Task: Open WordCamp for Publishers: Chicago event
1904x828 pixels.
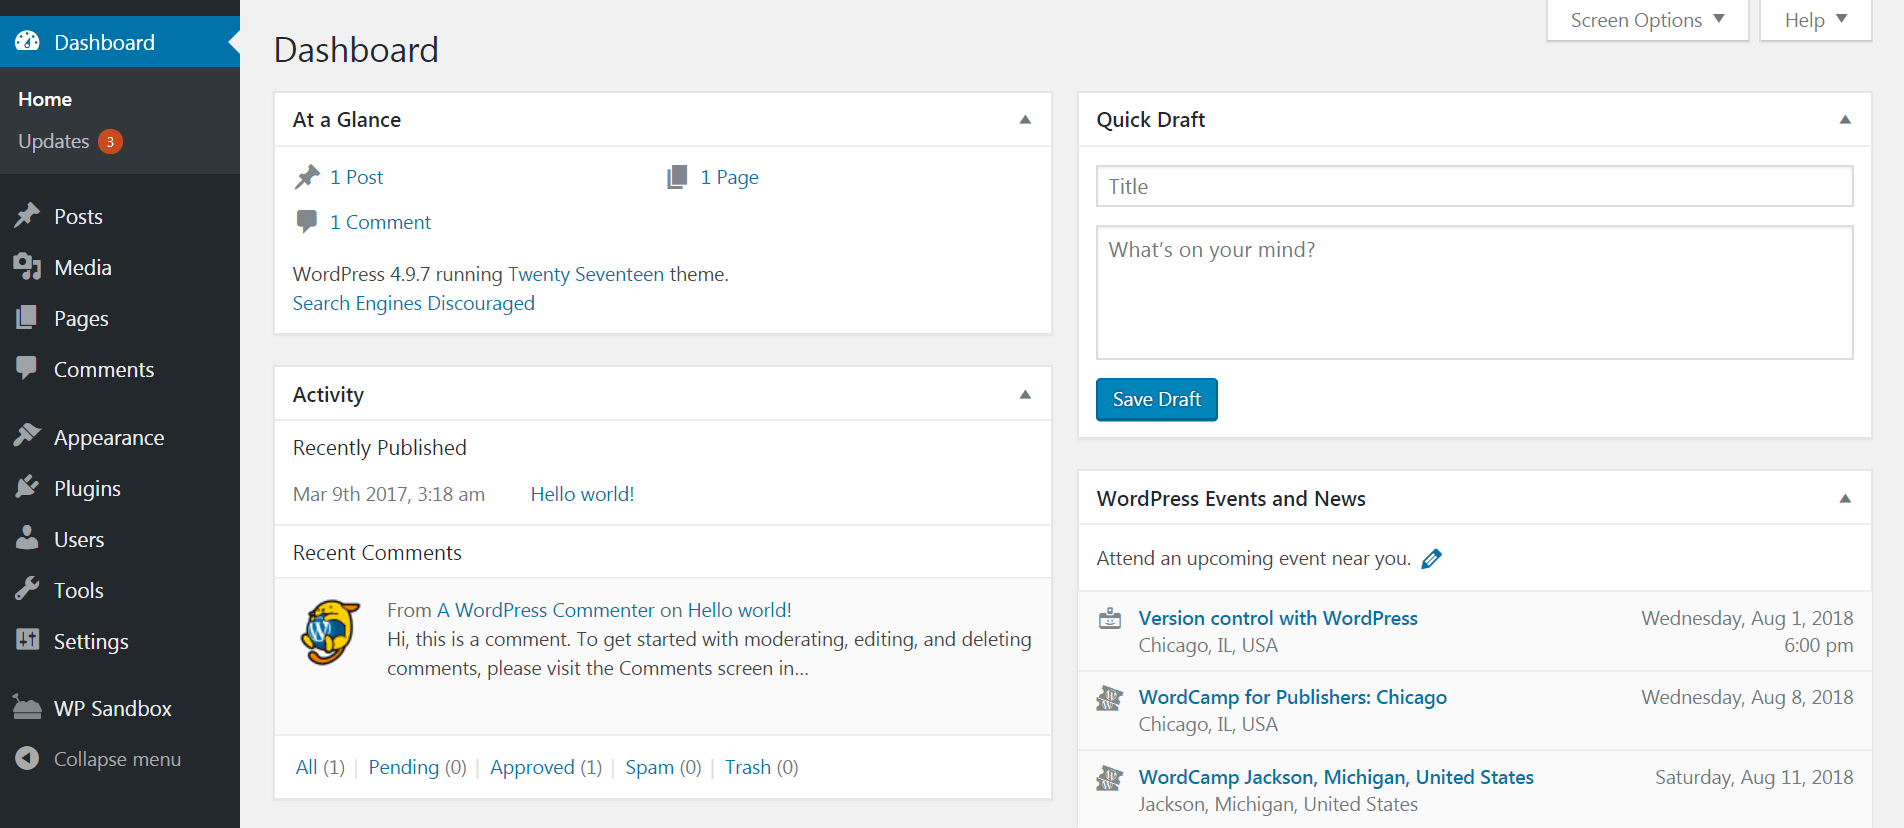Action: 1292,697
